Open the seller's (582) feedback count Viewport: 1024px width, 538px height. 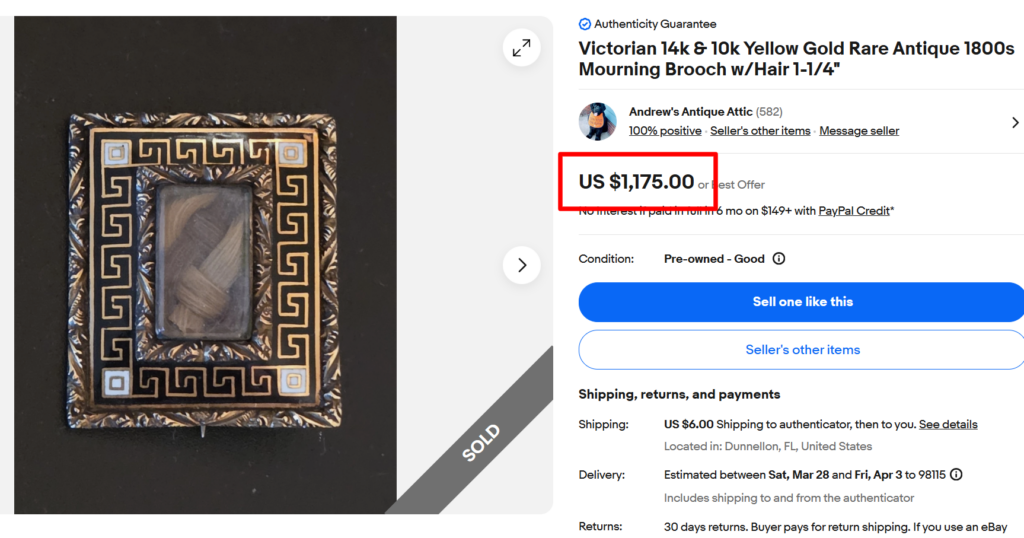click(769, 112)
